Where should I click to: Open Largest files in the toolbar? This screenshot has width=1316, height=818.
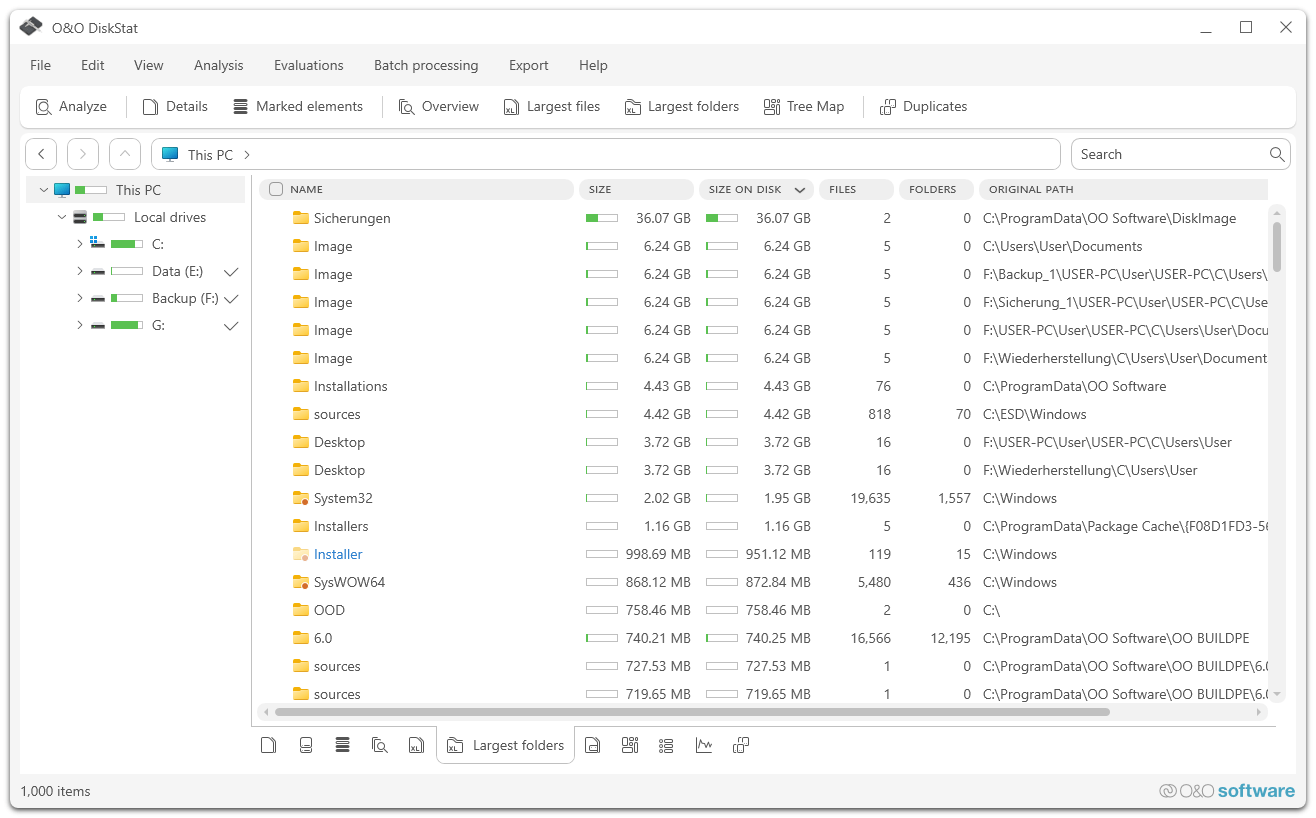tap(552, 106)
